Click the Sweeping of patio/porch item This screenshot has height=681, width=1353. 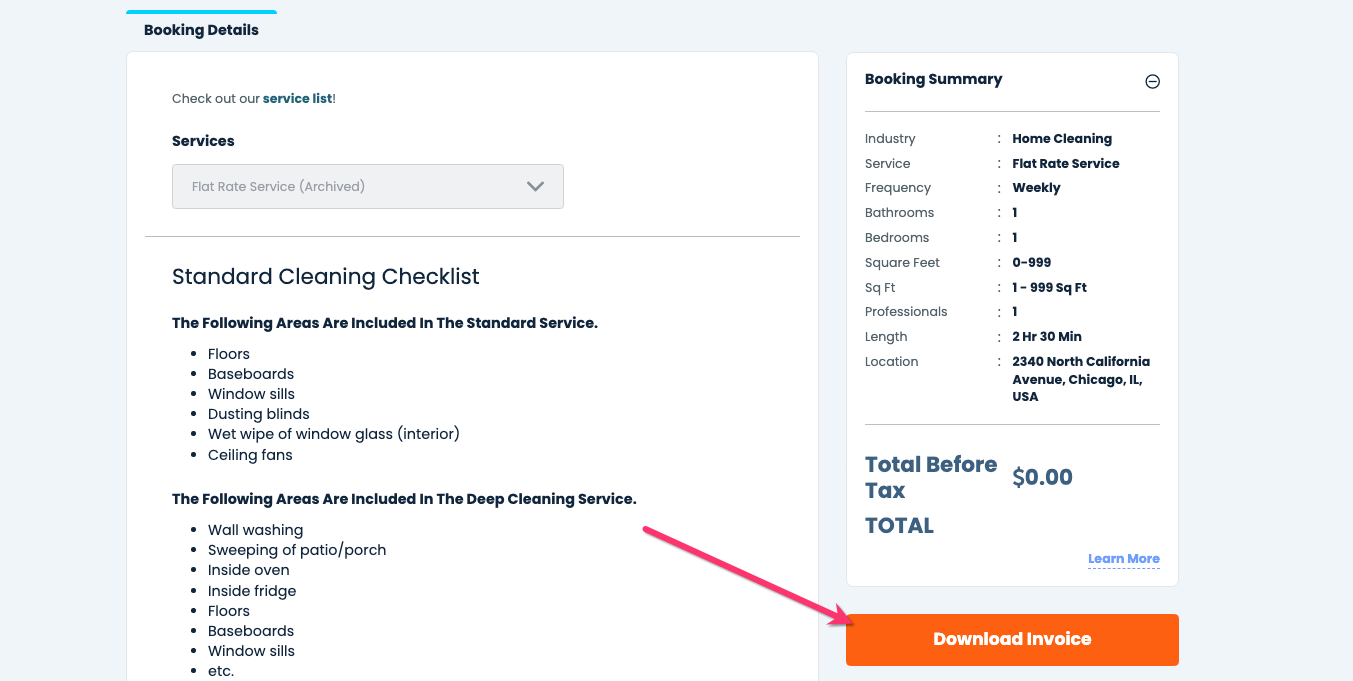click(296, 550)
